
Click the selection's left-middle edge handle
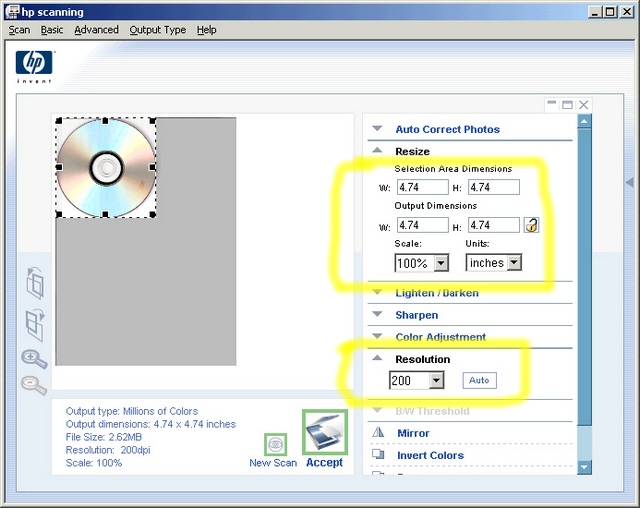point(59,167)
